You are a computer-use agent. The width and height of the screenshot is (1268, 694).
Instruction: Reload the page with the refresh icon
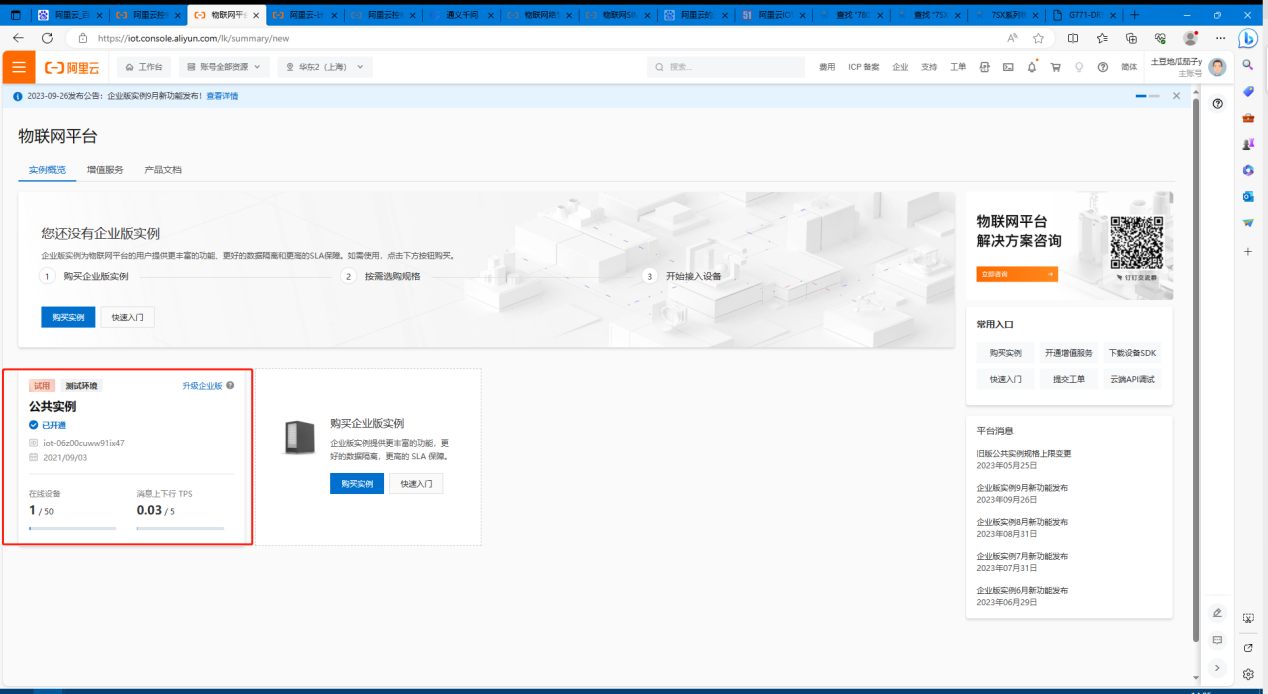tap(47, 38)
